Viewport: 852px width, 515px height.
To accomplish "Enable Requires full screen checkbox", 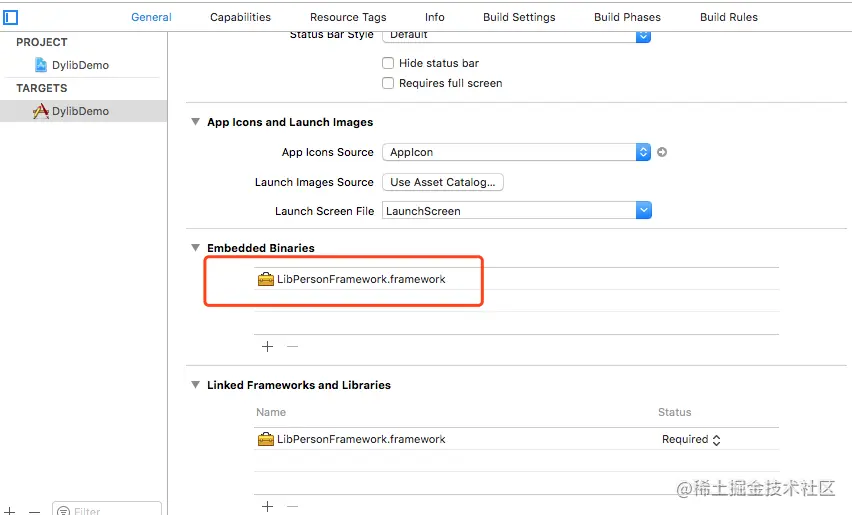I will point(388,83).
